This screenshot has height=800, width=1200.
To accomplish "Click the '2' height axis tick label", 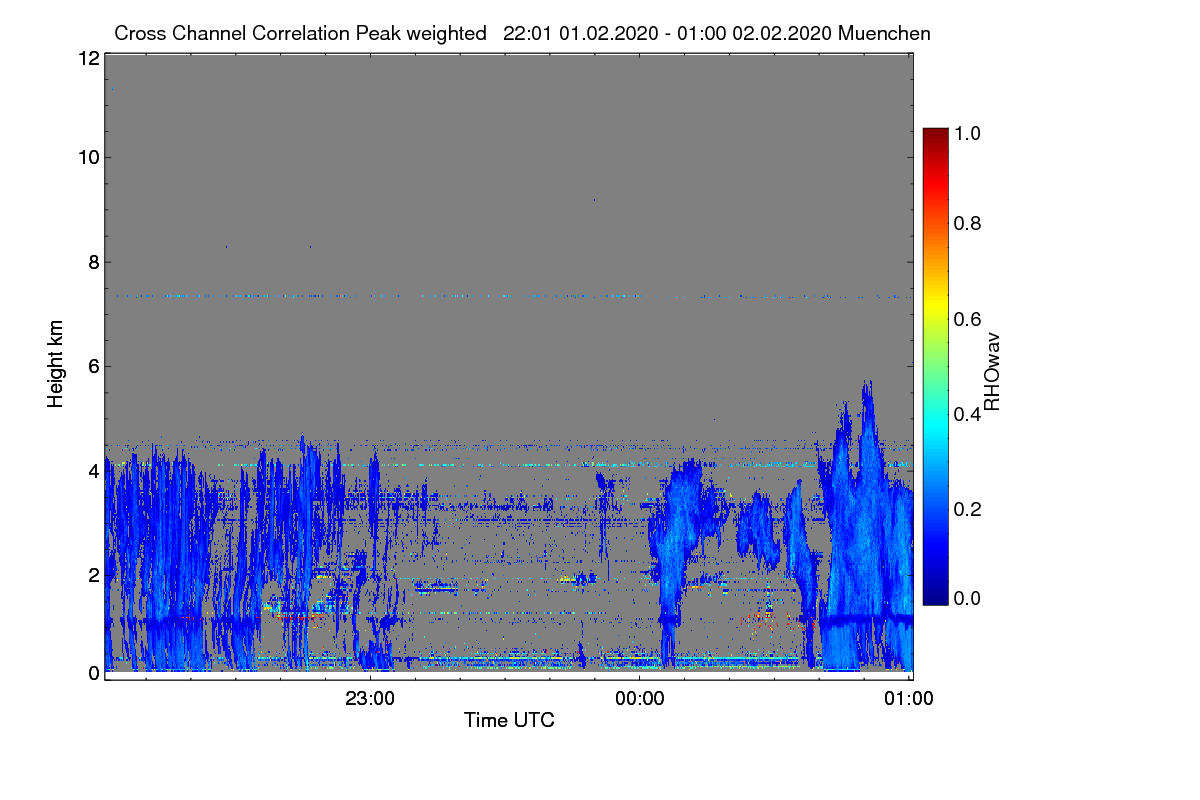I will [93, 574].
